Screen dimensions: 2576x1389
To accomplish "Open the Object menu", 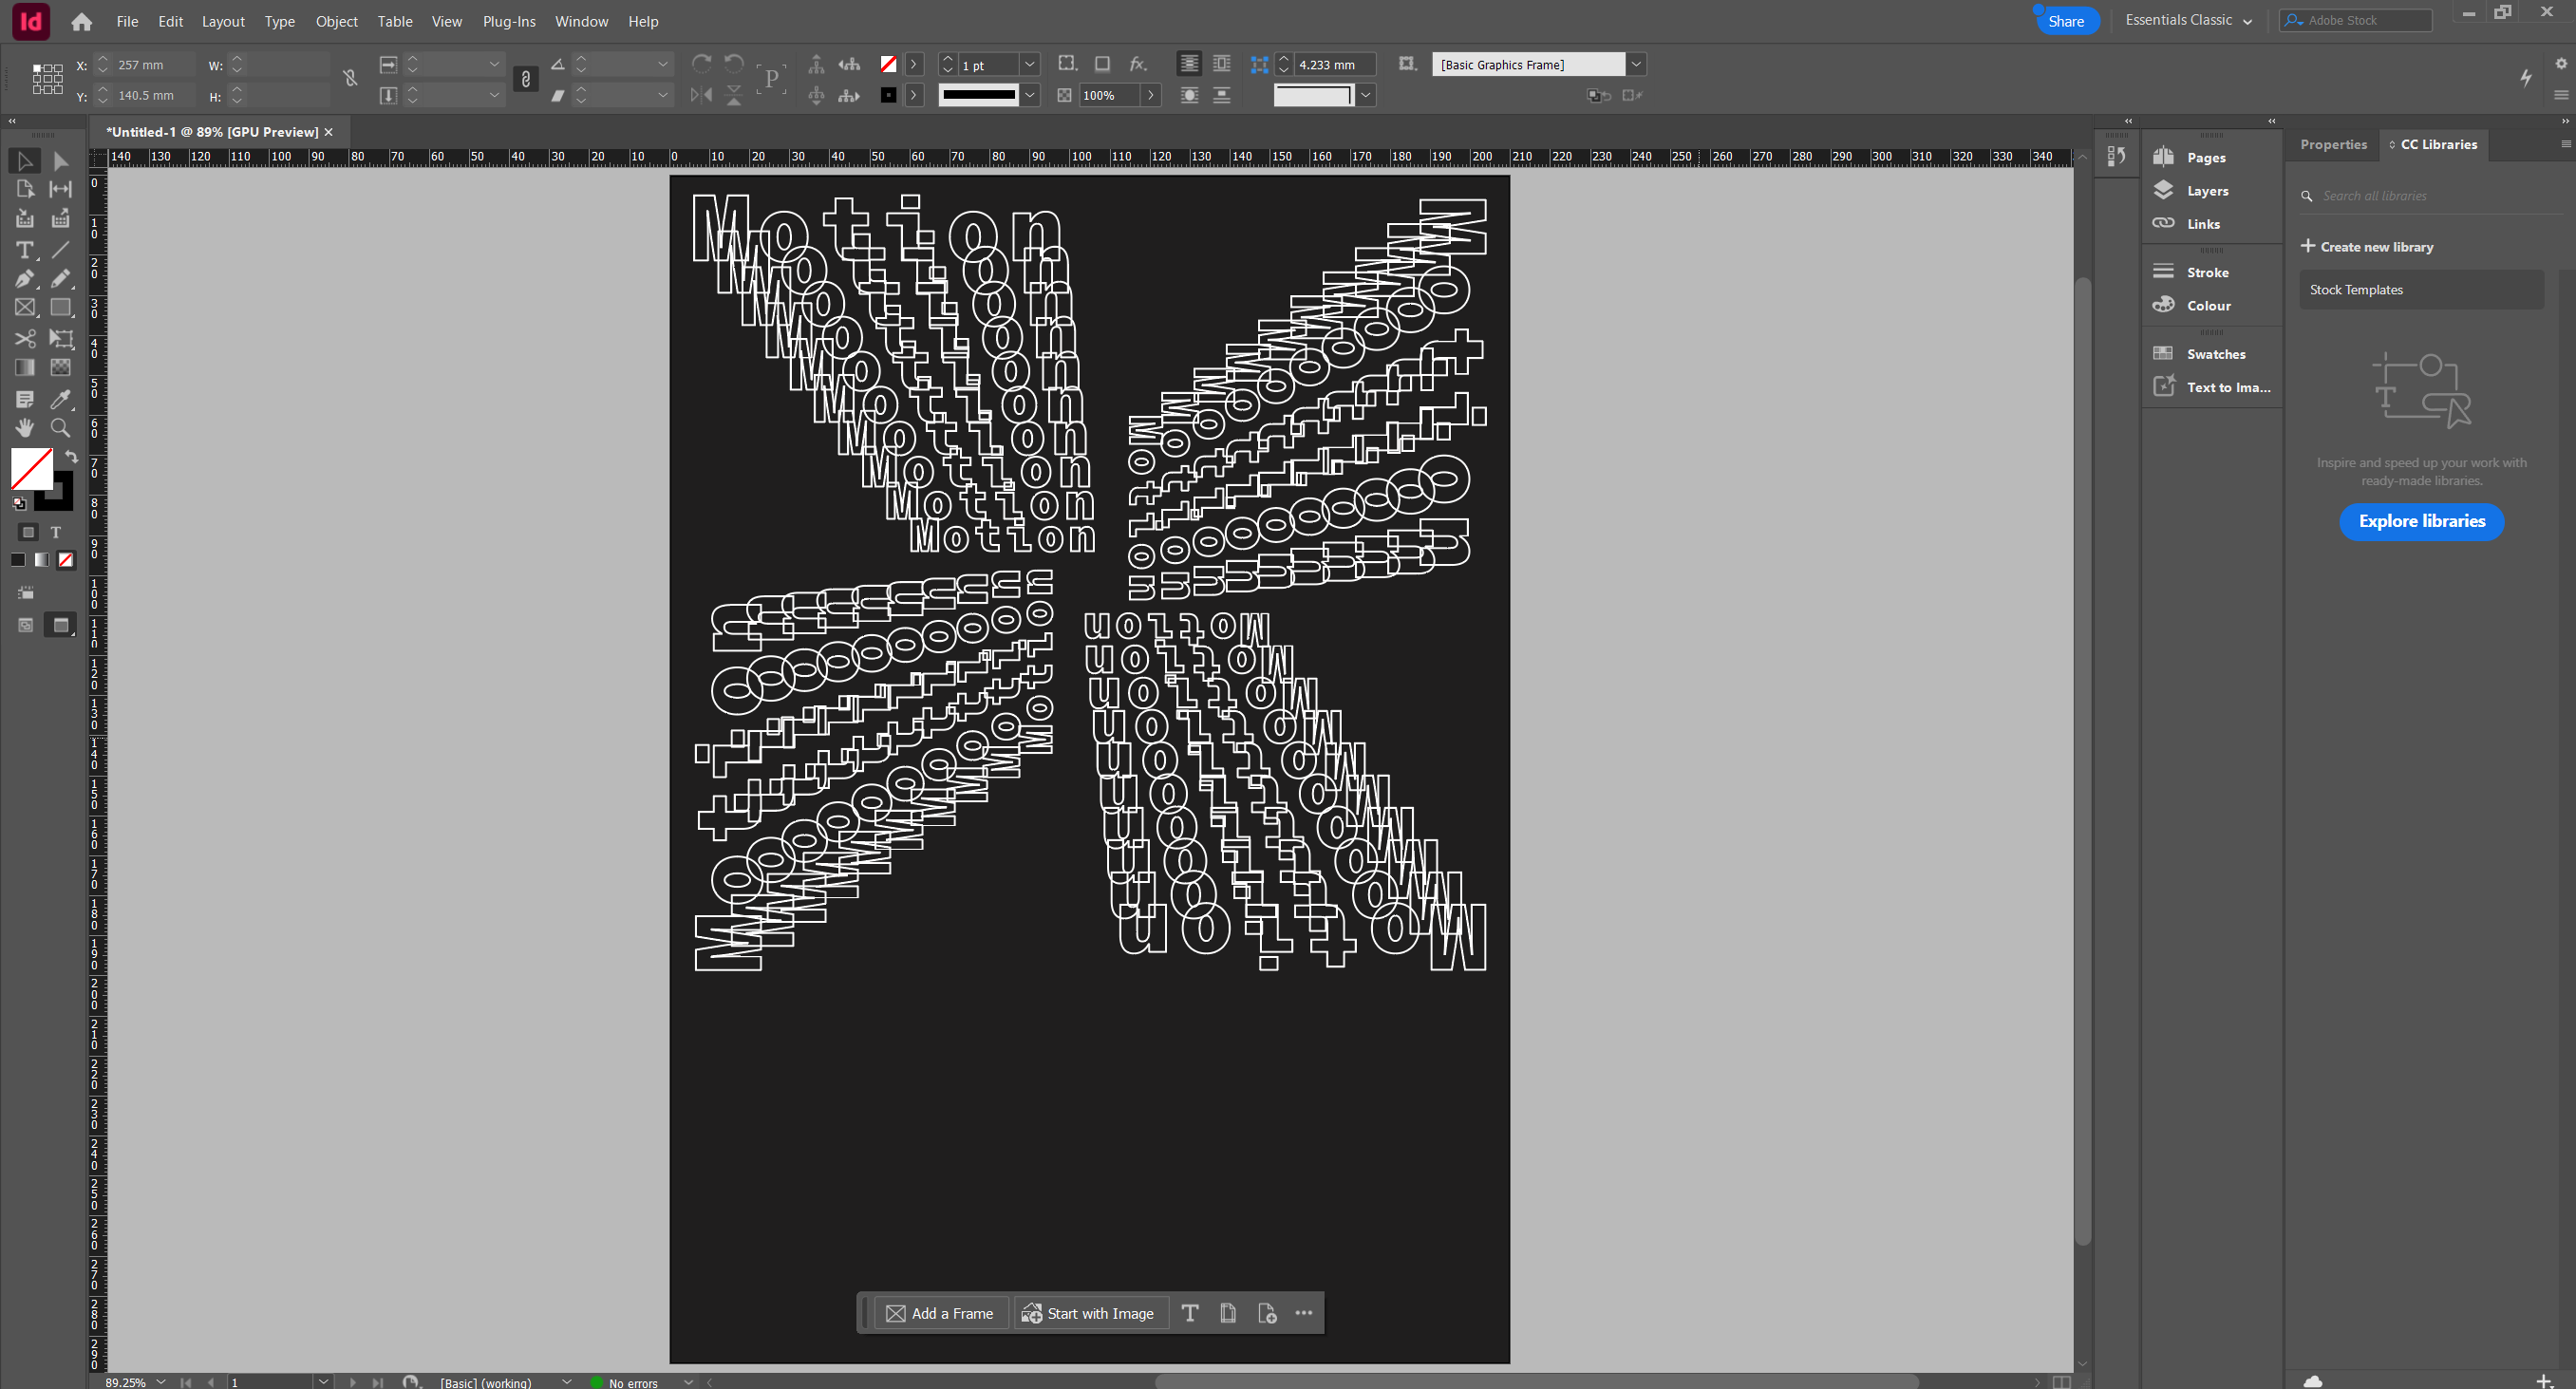I will pos(336,21).
